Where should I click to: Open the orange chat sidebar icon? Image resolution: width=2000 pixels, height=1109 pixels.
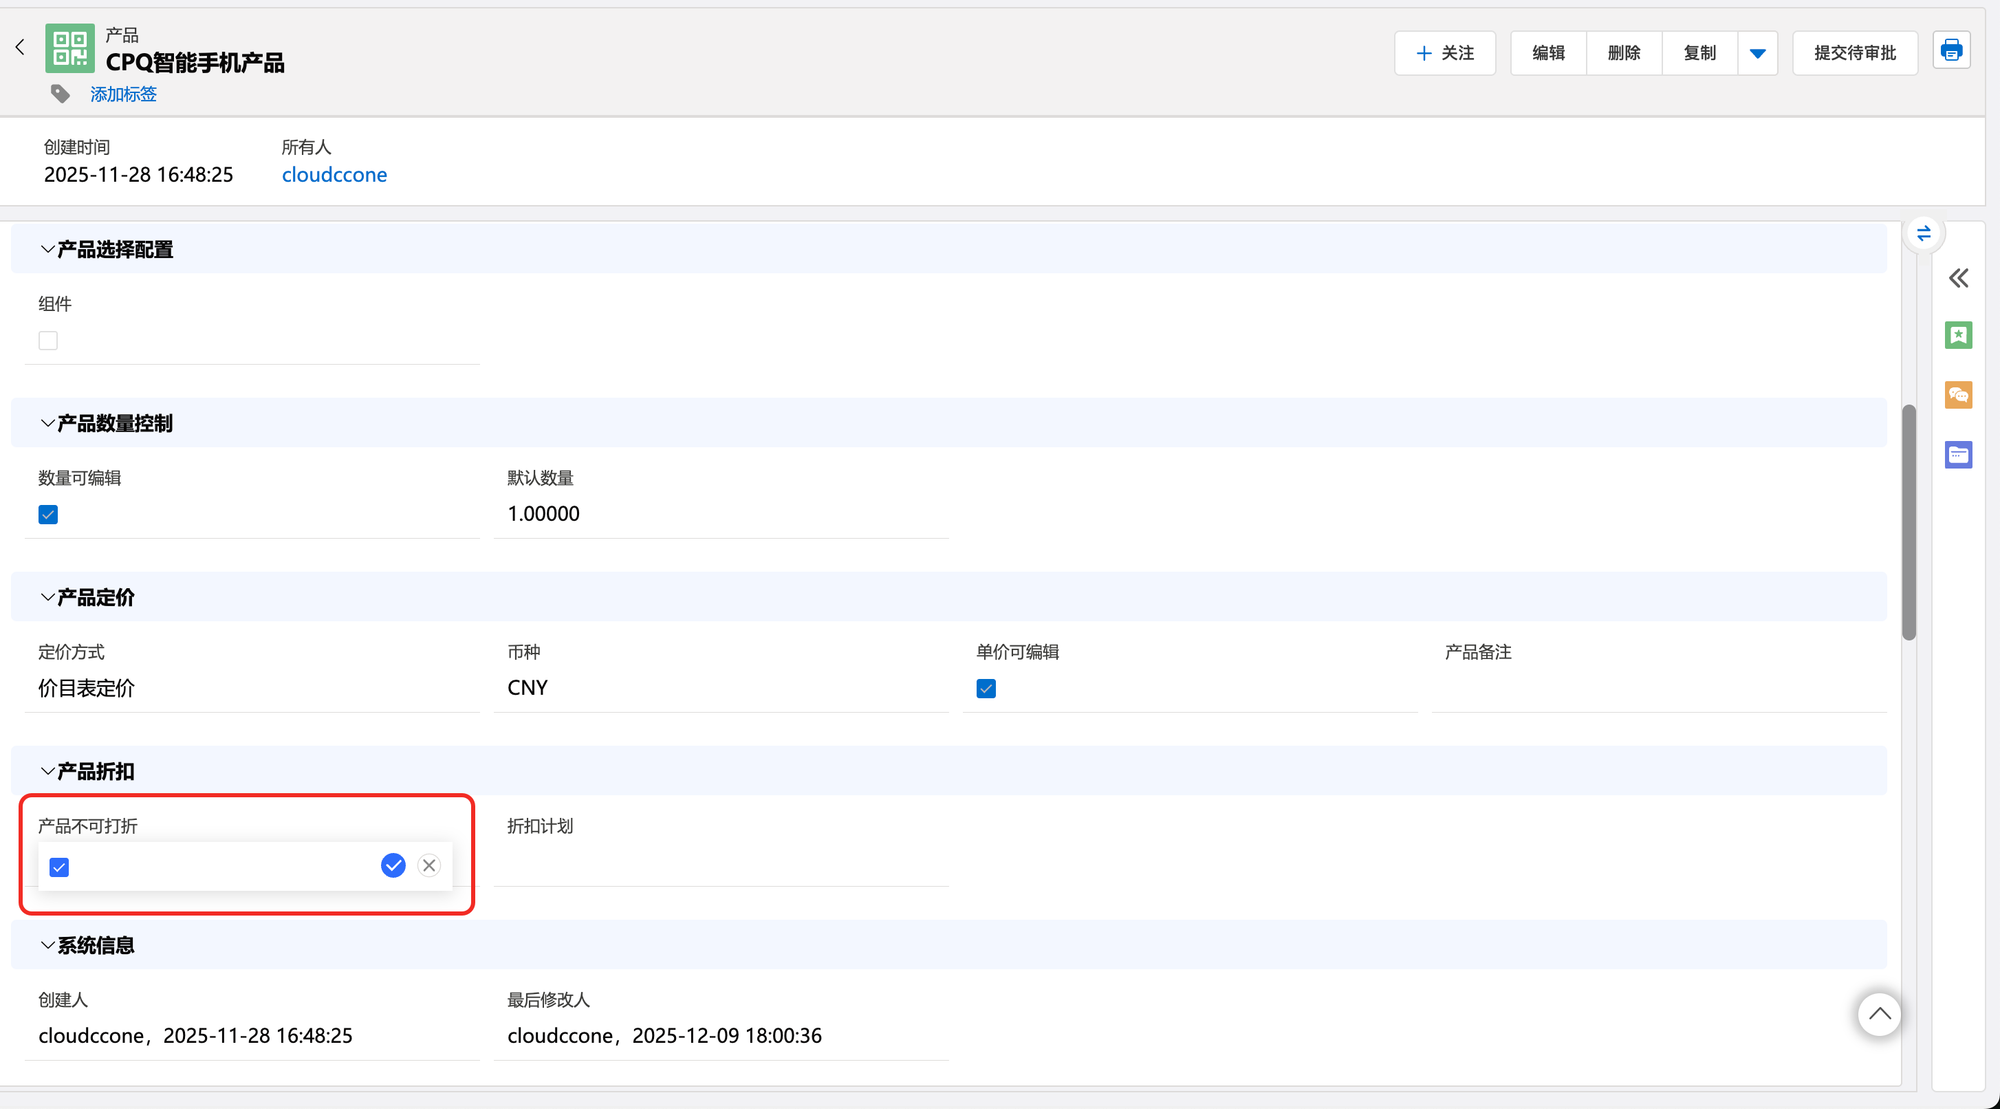coord(1958,395)
